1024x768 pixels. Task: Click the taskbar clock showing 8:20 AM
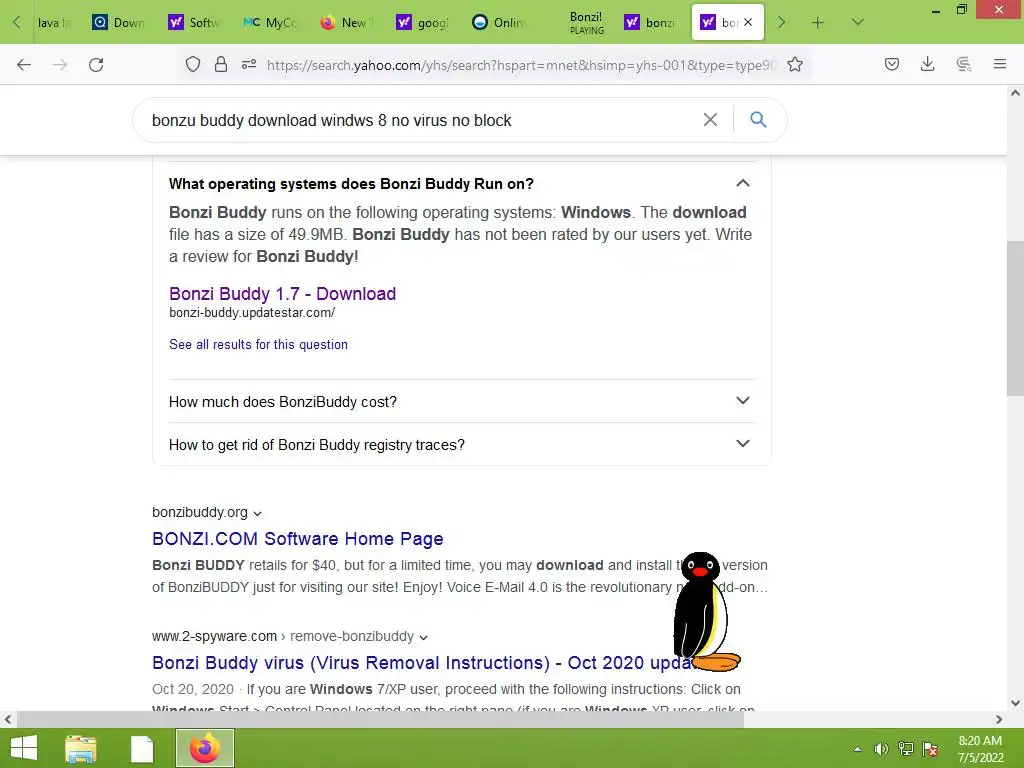(x=980, y=749)
